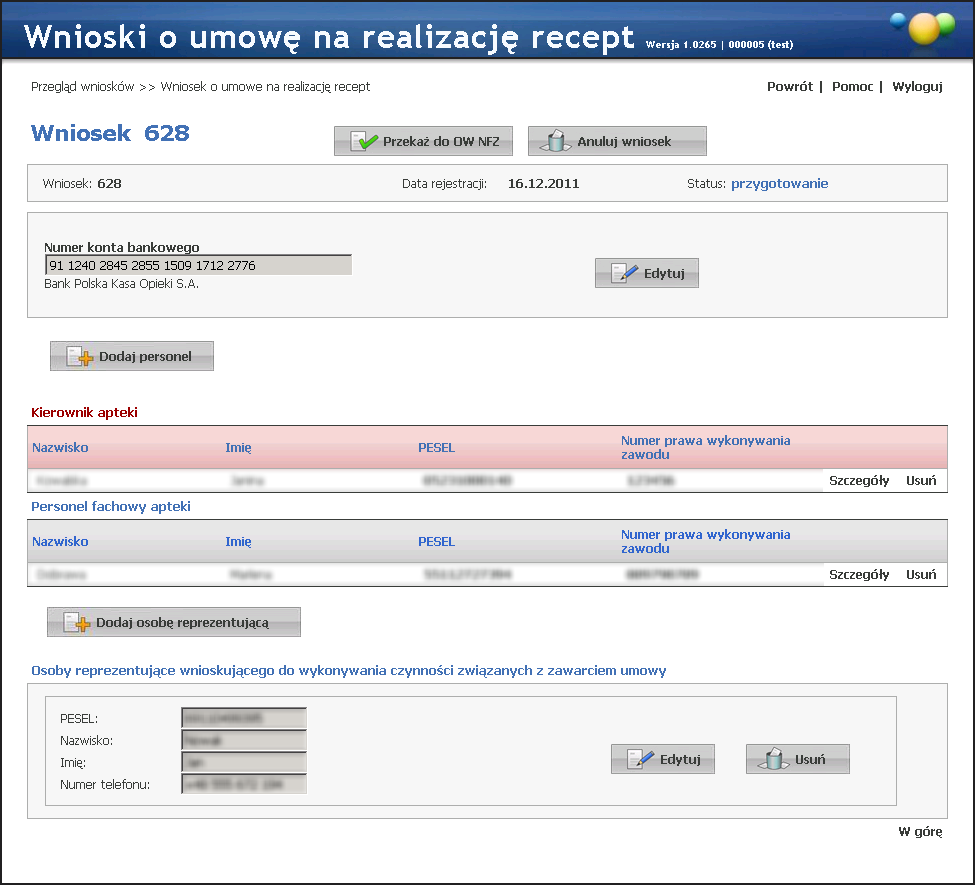Click the pencil icon on the representative Edytuj button
Viewport: 975px width, 885px height.
point(640,760)
